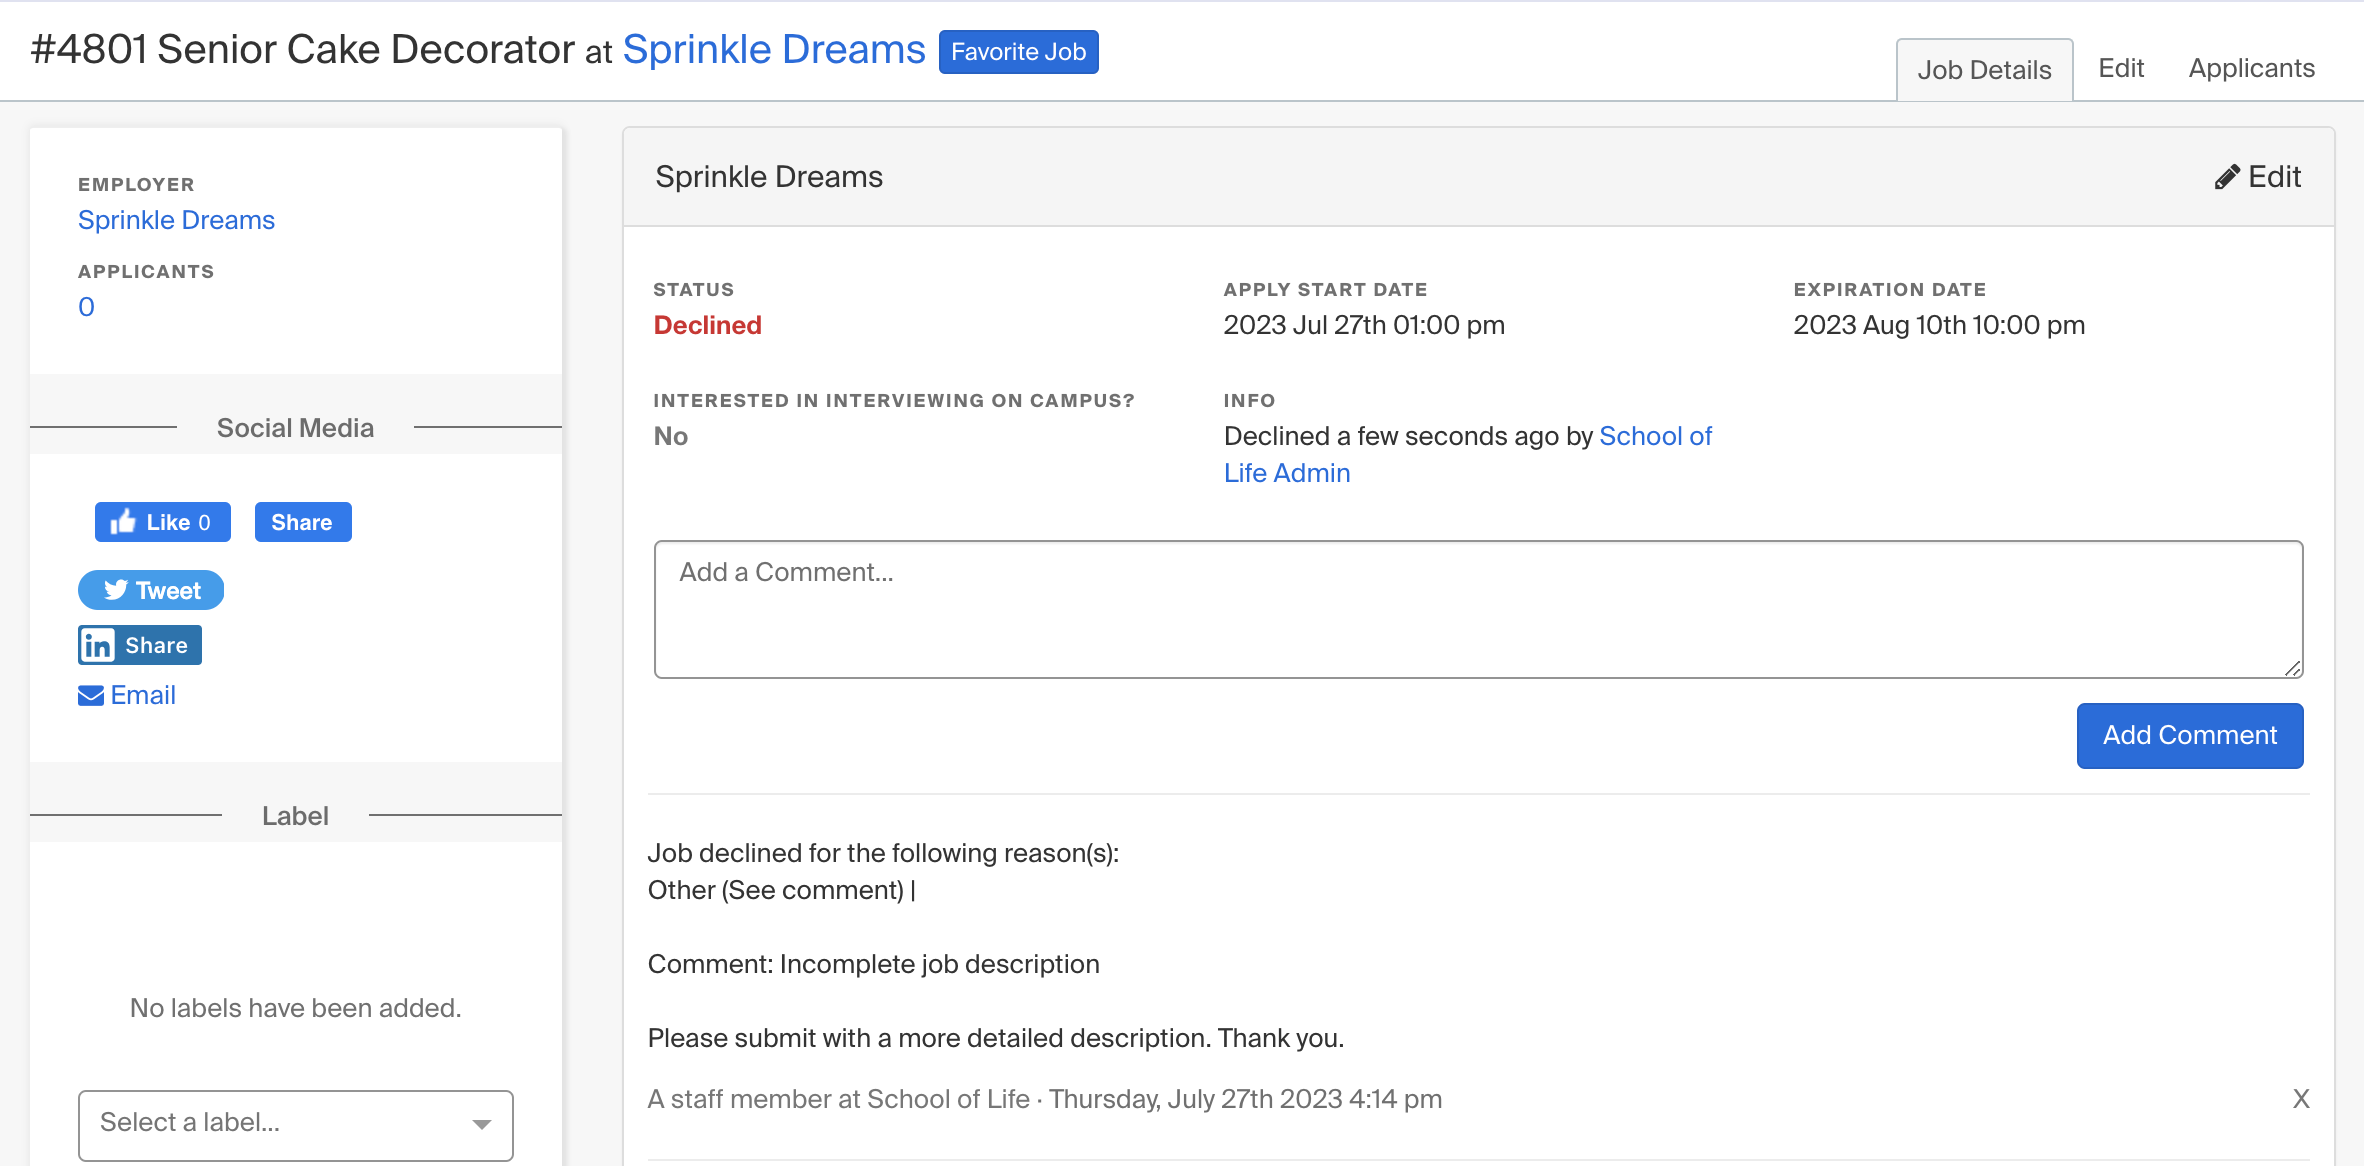Open the School of Life Admin link

pos(1467,454)
